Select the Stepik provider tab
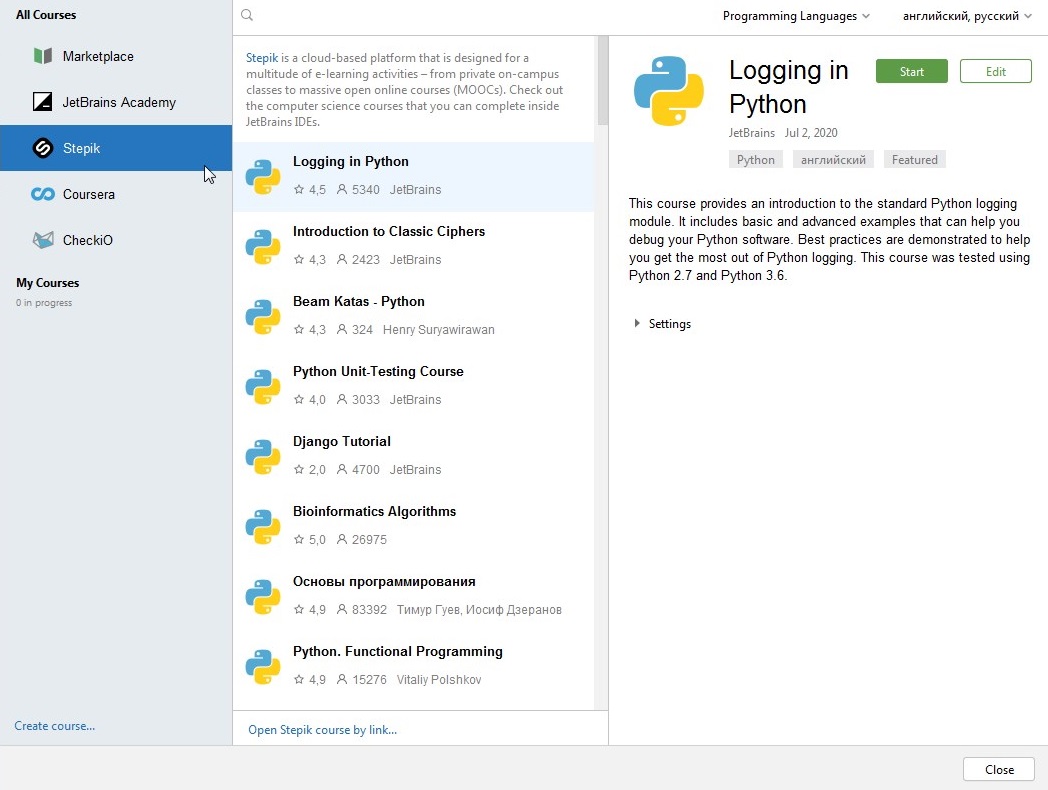Viewport: 1048px width, 790px height. coord(116,148)
